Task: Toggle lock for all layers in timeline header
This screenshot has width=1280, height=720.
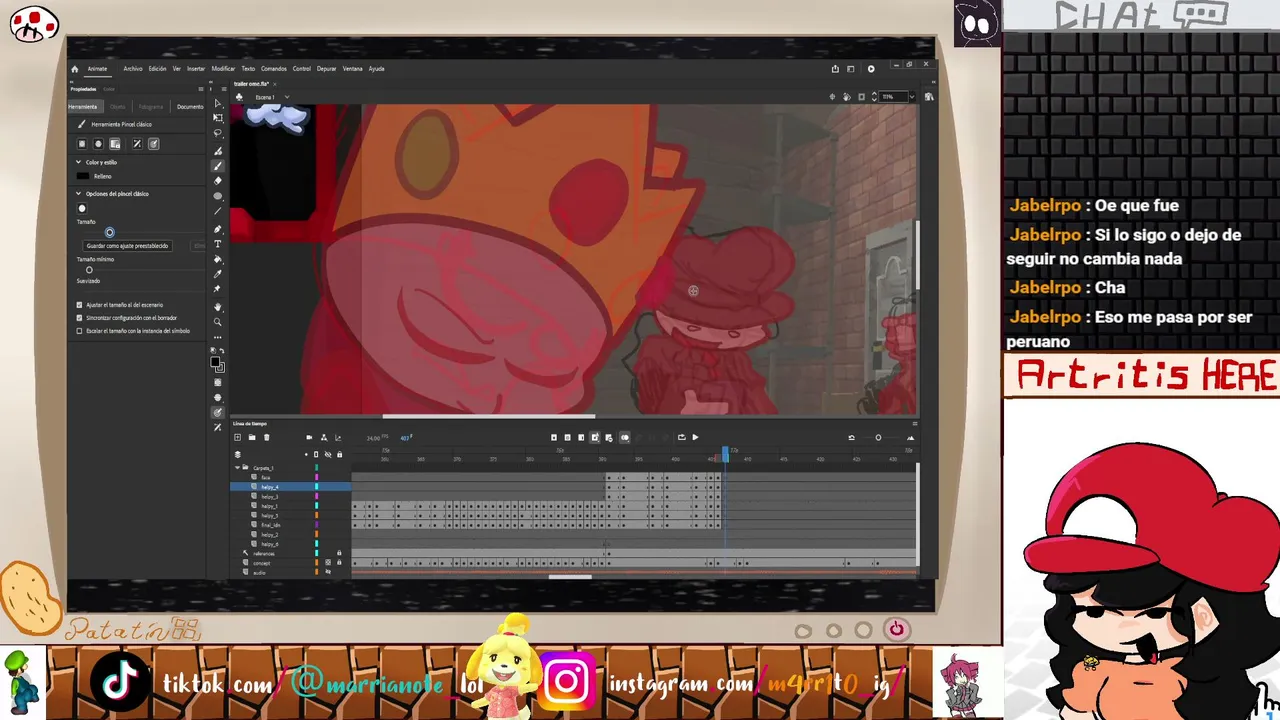Action: click(339, 455)
